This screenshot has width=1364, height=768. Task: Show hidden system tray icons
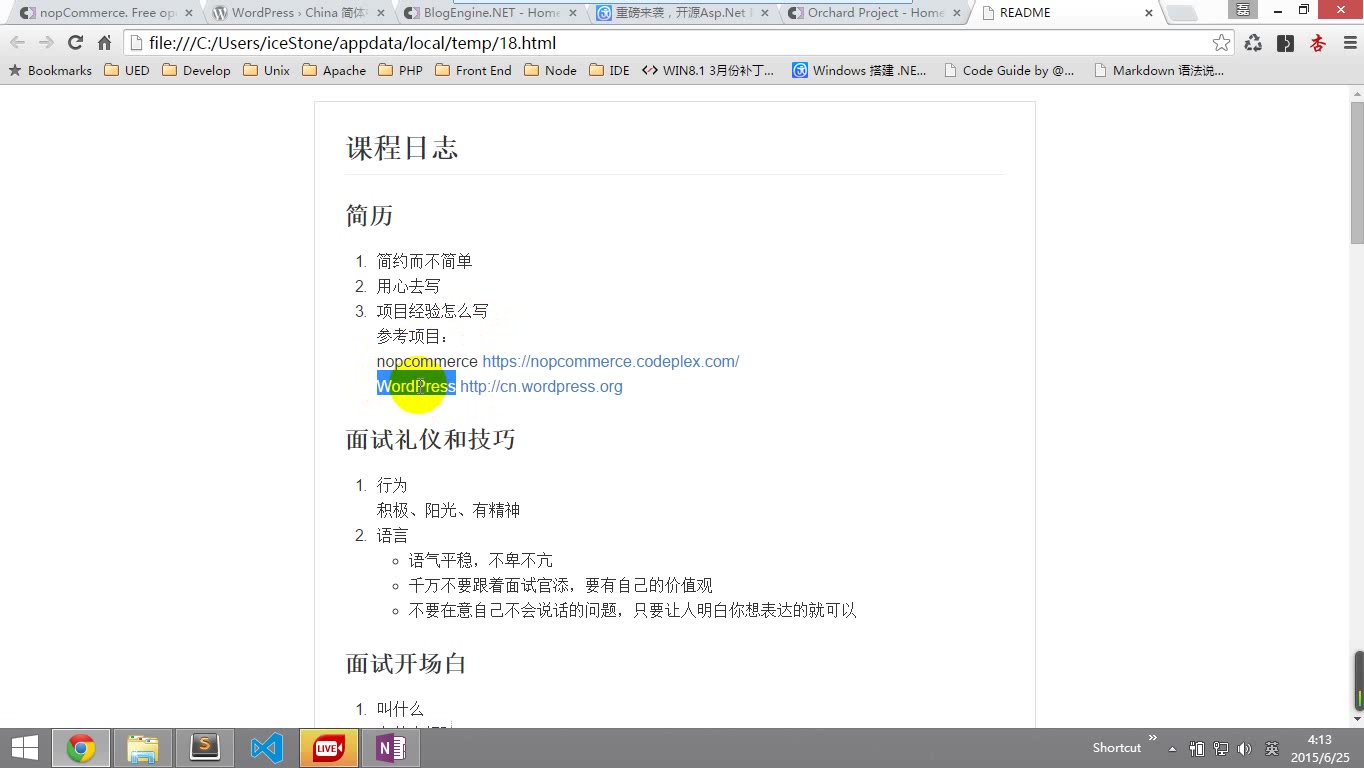[1173, 748]
